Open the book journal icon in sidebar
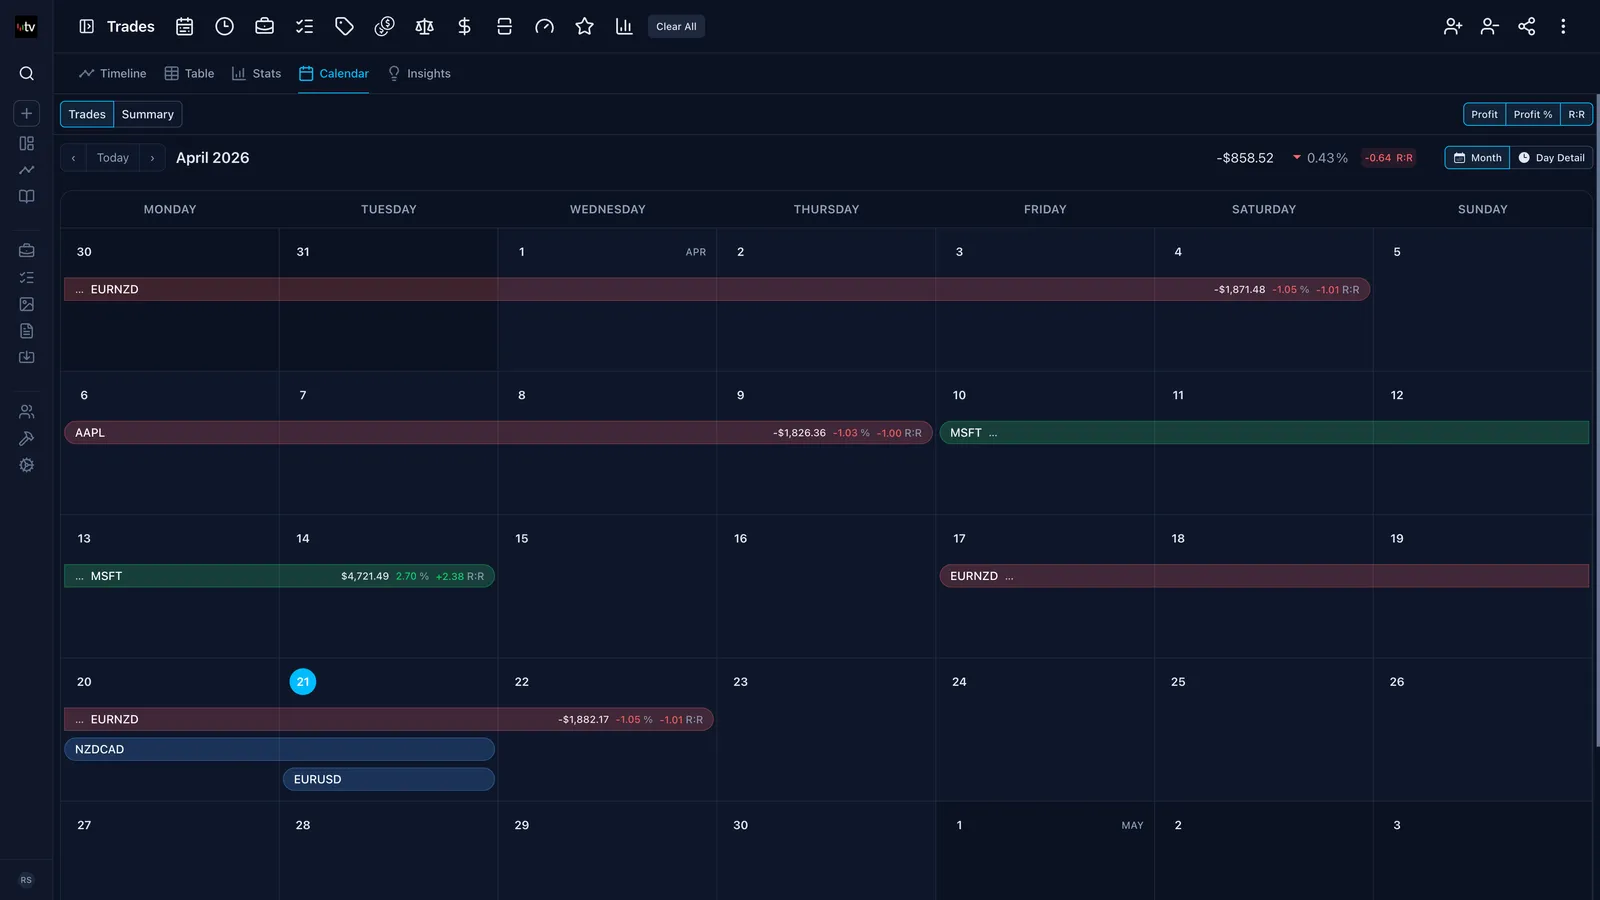The image size is (1600, 900). tap(27, 196)
